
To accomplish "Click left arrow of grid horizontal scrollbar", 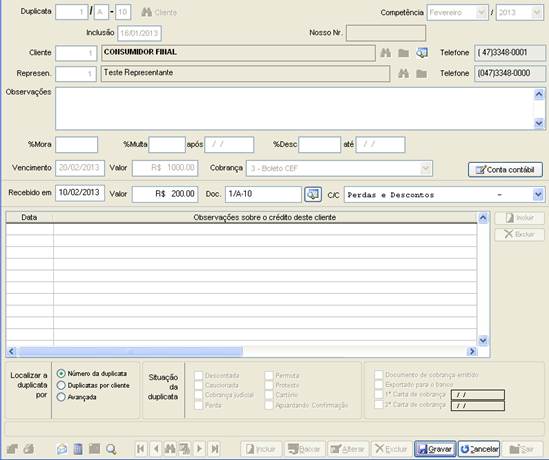I will click(12, 351).
